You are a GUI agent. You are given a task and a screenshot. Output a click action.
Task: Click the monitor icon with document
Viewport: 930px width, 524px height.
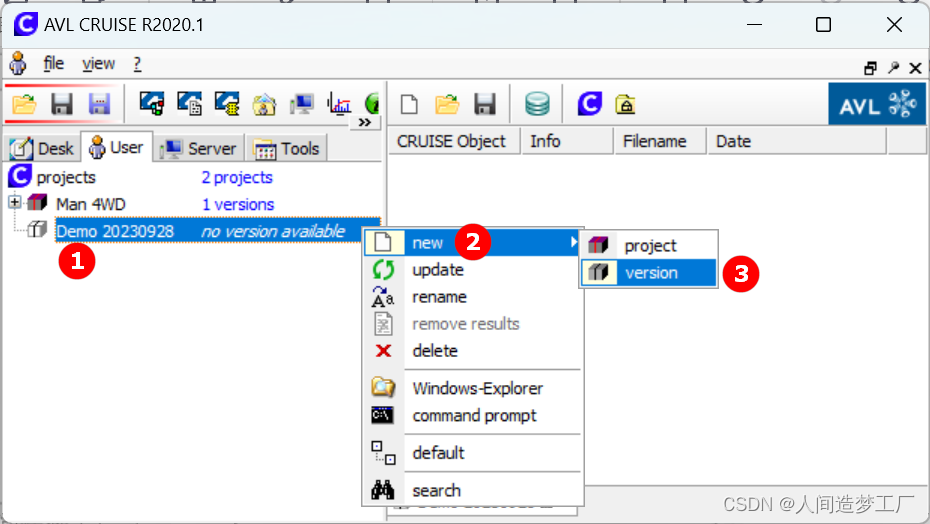coord(189,104)
